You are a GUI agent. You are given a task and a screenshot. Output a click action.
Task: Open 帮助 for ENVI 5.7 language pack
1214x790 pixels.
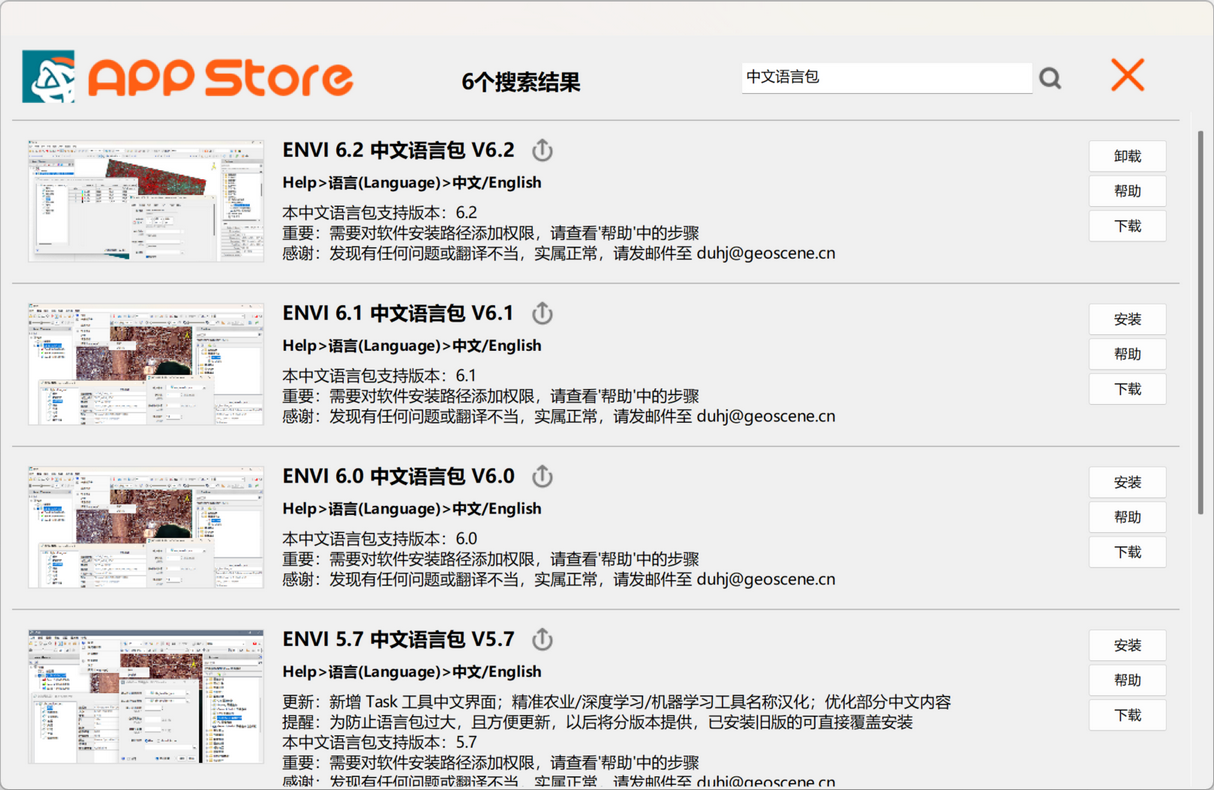pyautogui.click(x=1127, y=680)
